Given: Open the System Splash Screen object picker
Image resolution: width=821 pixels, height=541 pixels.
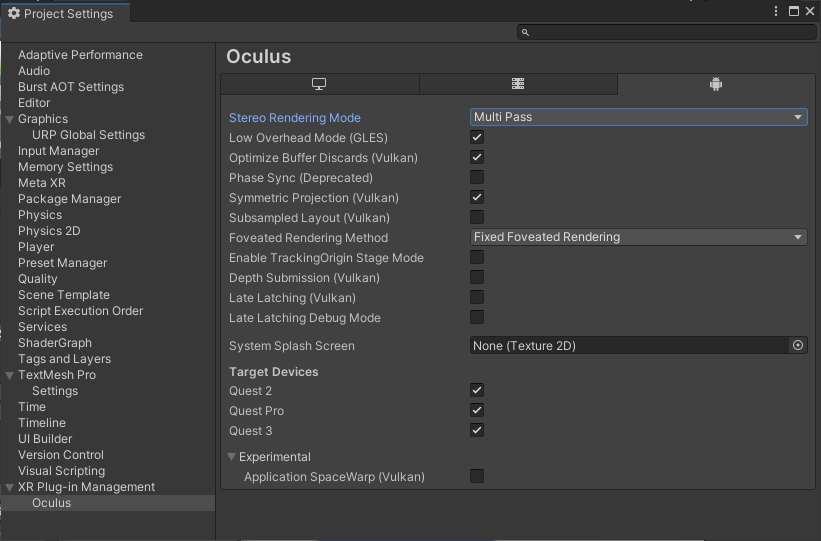Looking at the screenshot, I should click(798, 345).
